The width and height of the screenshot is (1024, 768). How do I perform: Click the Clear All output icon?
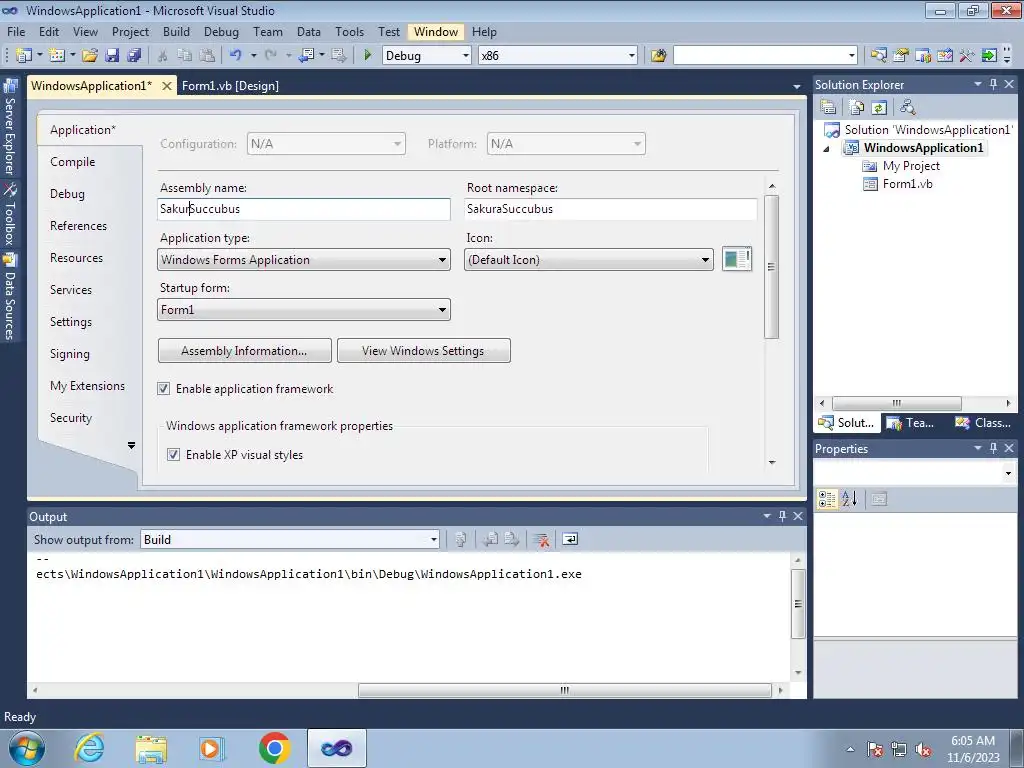(541, 539)
